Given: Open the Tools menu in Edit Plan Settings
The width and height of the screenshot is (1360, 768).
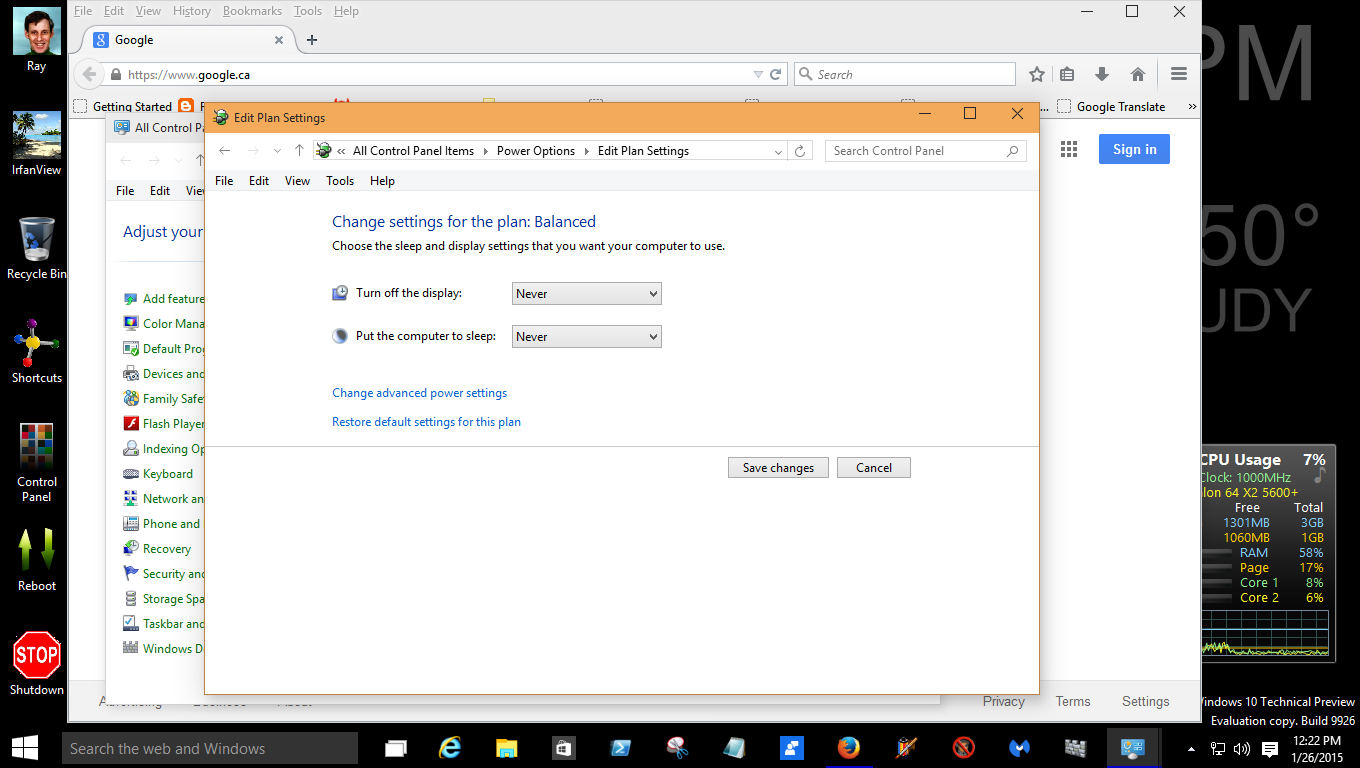Looking at the screenshot, I should click(x=340, y=181).
